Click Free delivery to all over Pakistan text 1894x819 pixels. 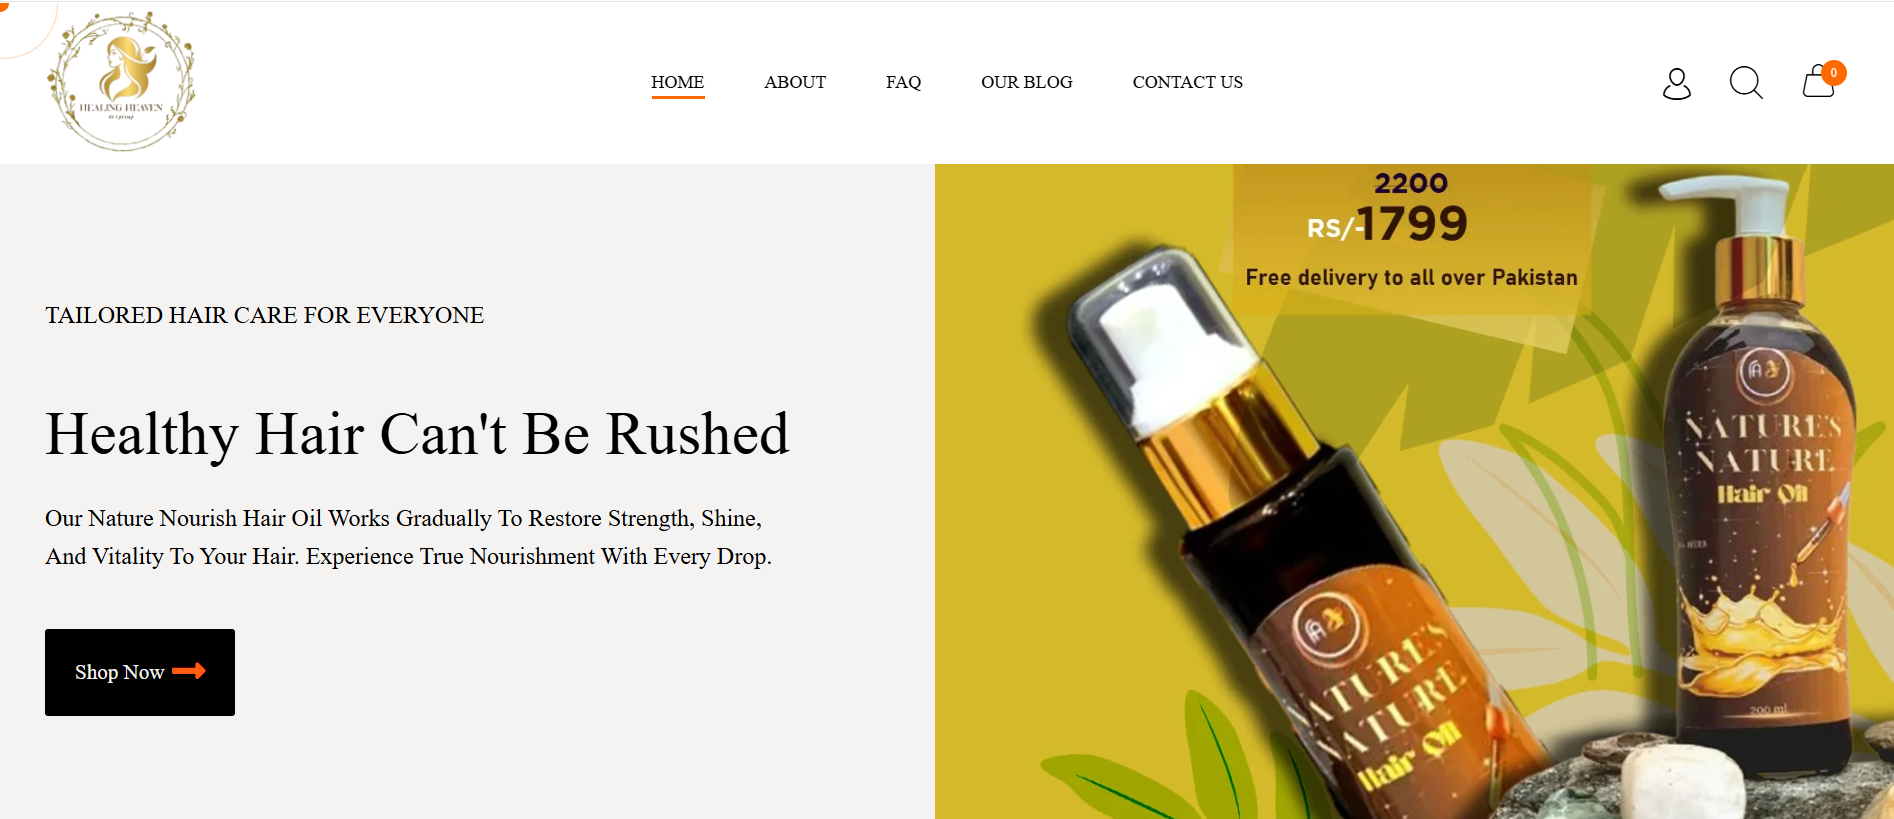coord(1412,277)
